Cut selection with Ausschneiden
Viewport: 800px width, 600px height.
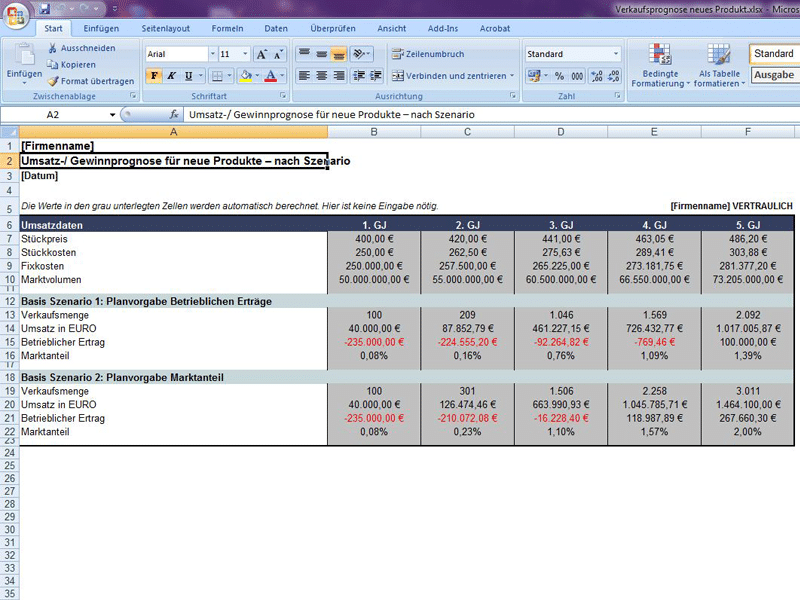(x=82, y=48)
